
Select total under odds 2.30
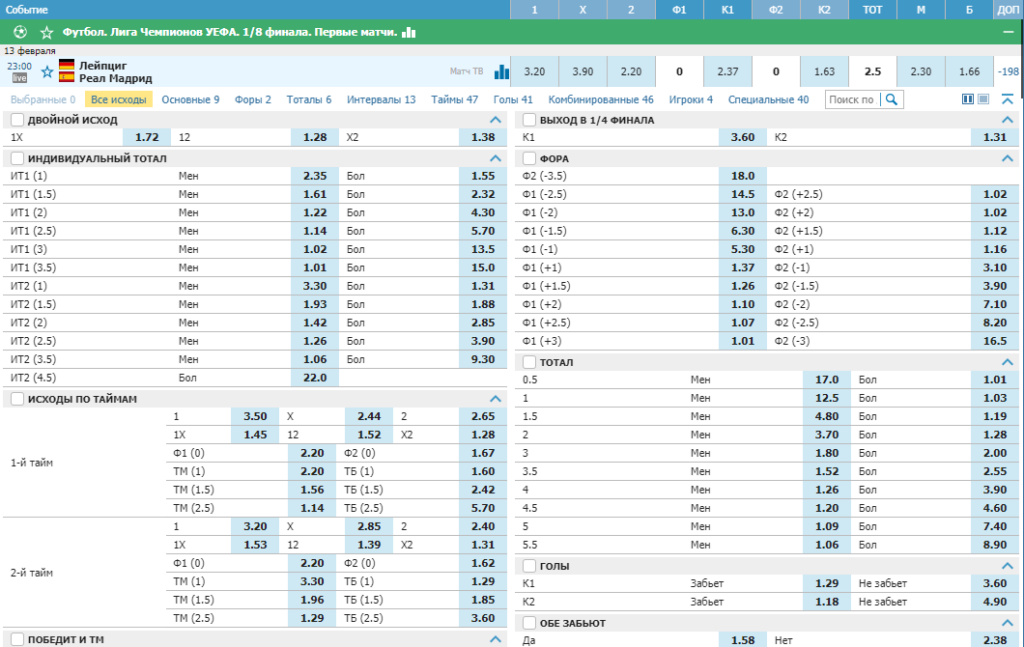921,72
